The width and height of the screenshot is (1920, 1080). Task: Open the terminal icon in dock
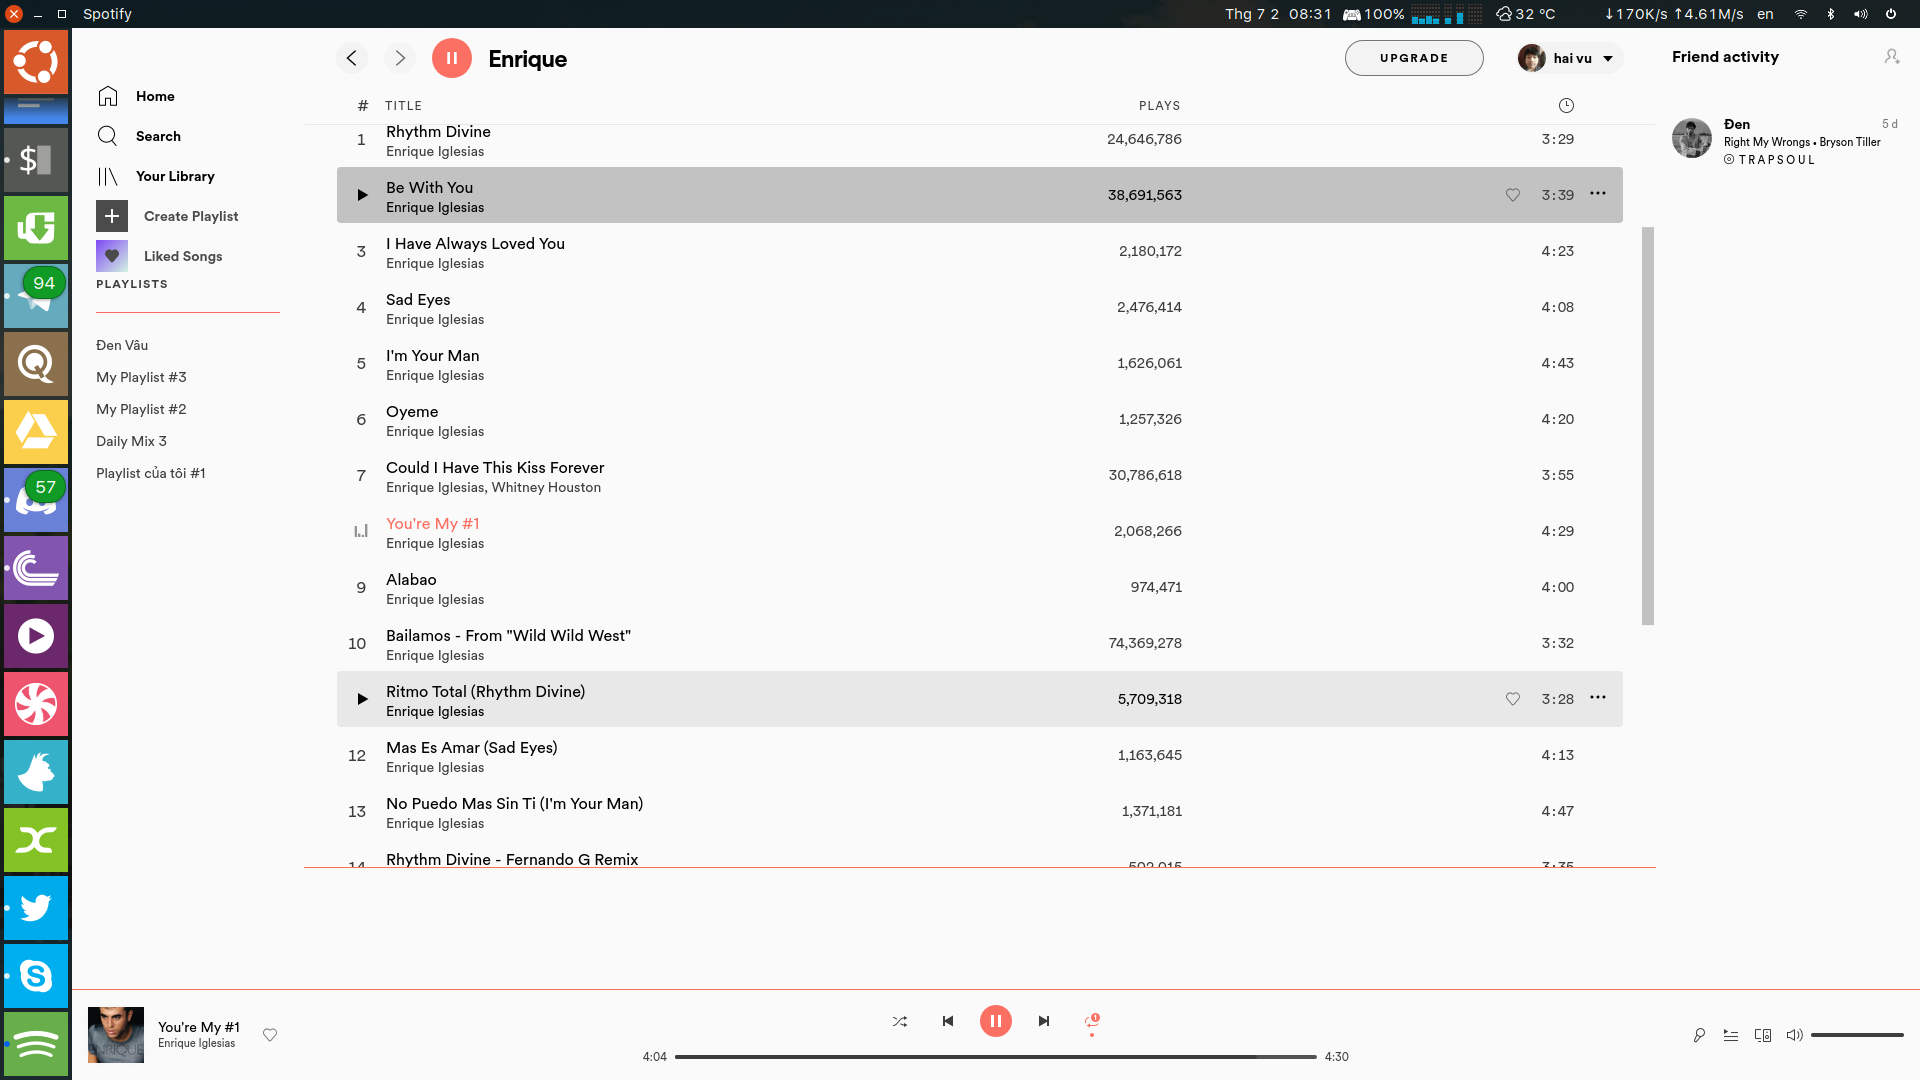[x=36, y=160]
